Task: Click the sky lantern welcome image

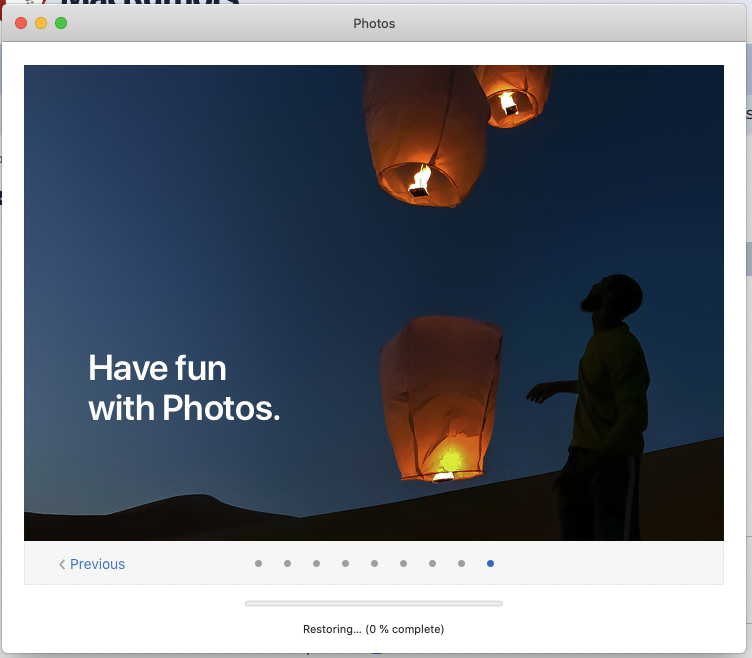Action: click(374, 303)
